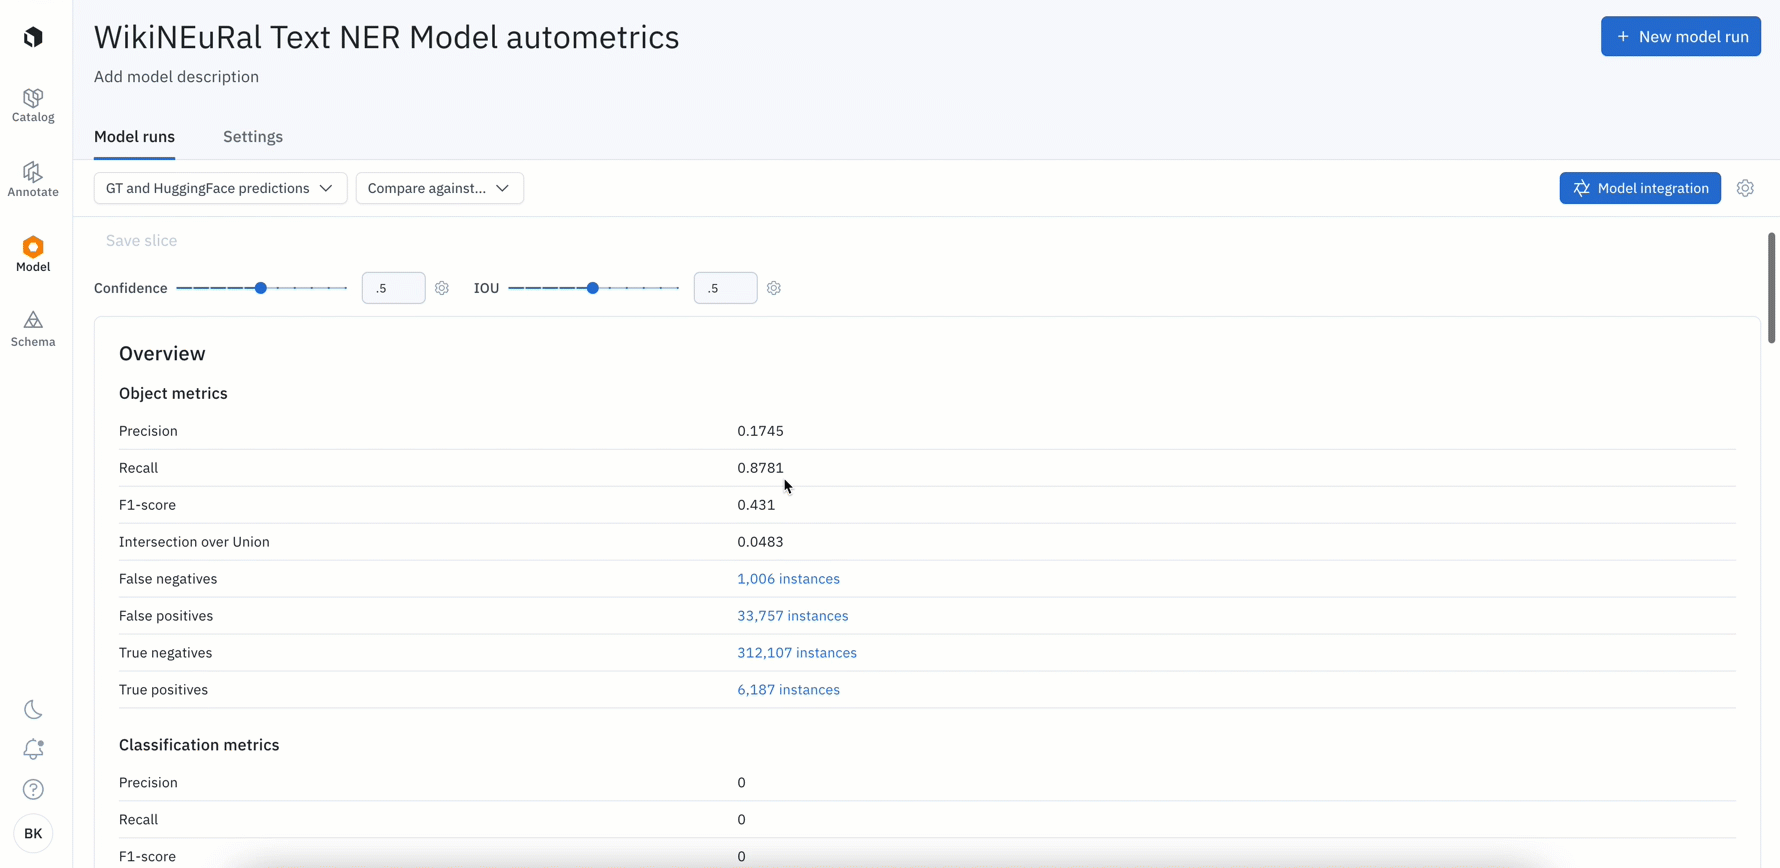Click the Object metrics heading

click(173, 394)
